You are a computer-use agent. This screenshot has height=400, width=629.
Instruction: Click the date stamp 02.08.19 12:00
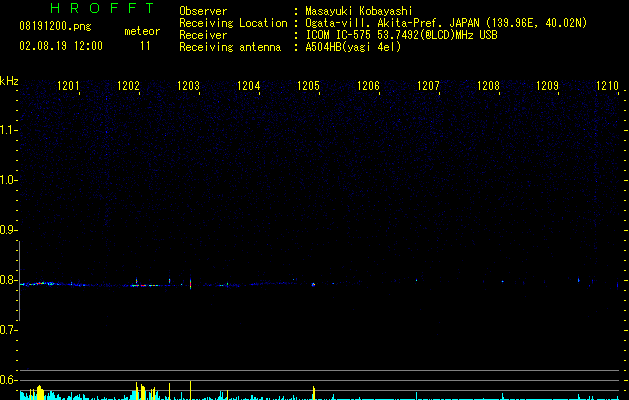coord(61,46)
